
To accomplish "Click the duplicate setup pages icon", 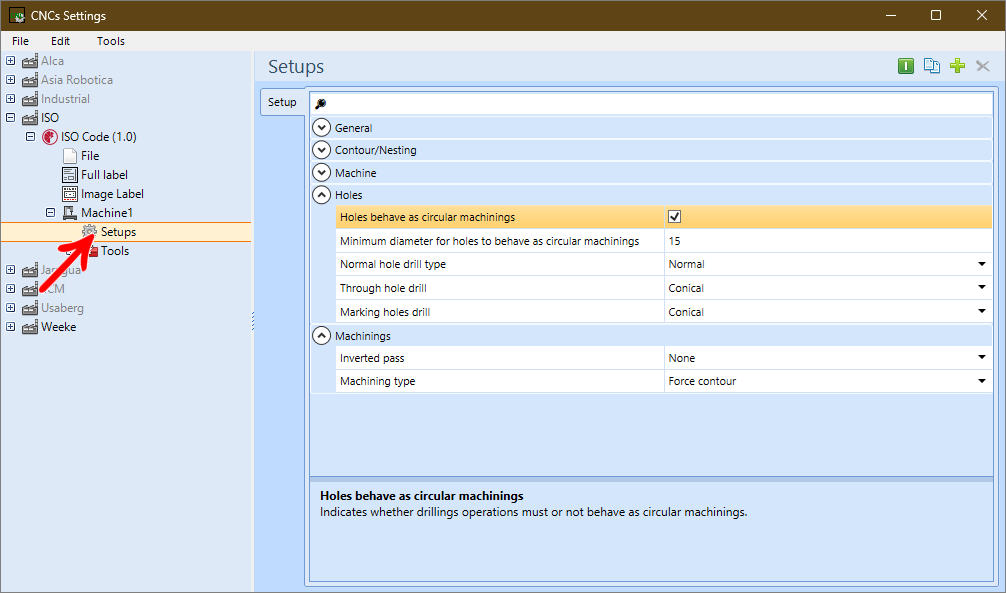I will point(932,66).
